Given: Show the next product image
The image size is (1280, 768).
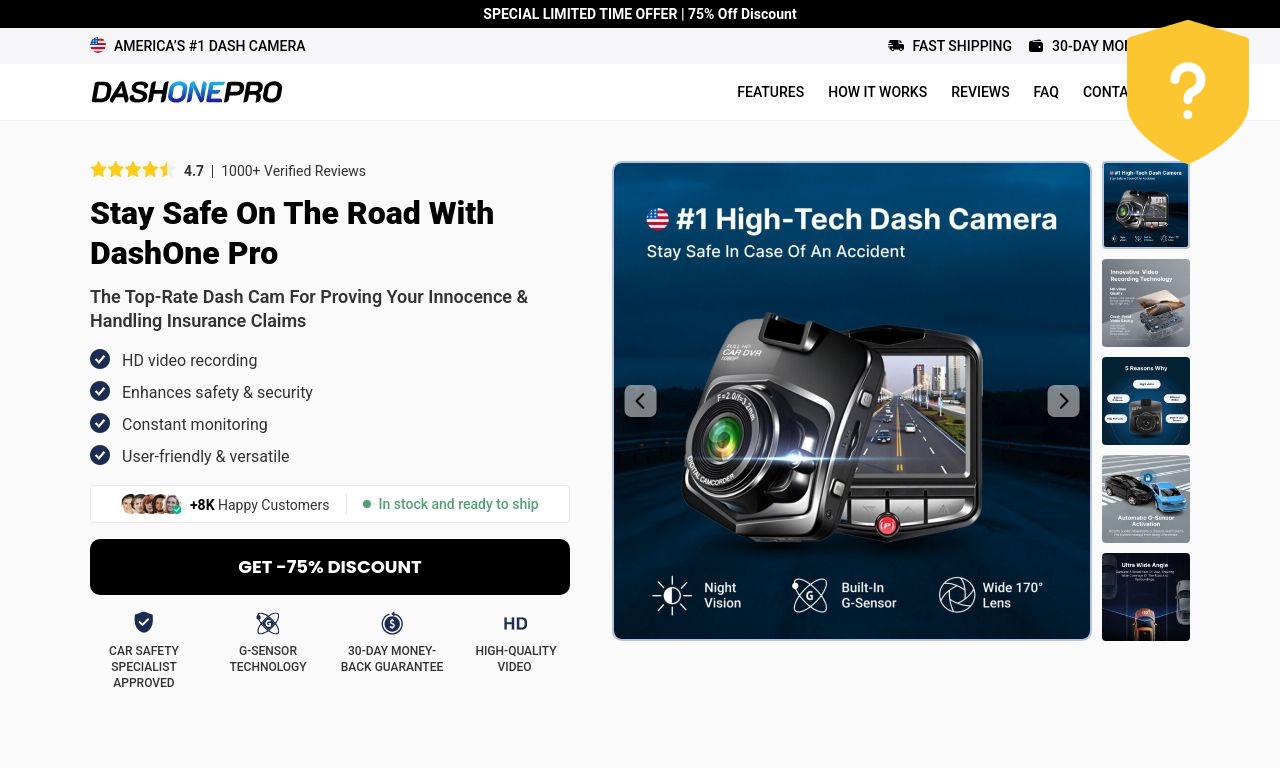Looking at the screenshot, I should pos(1063,401).
